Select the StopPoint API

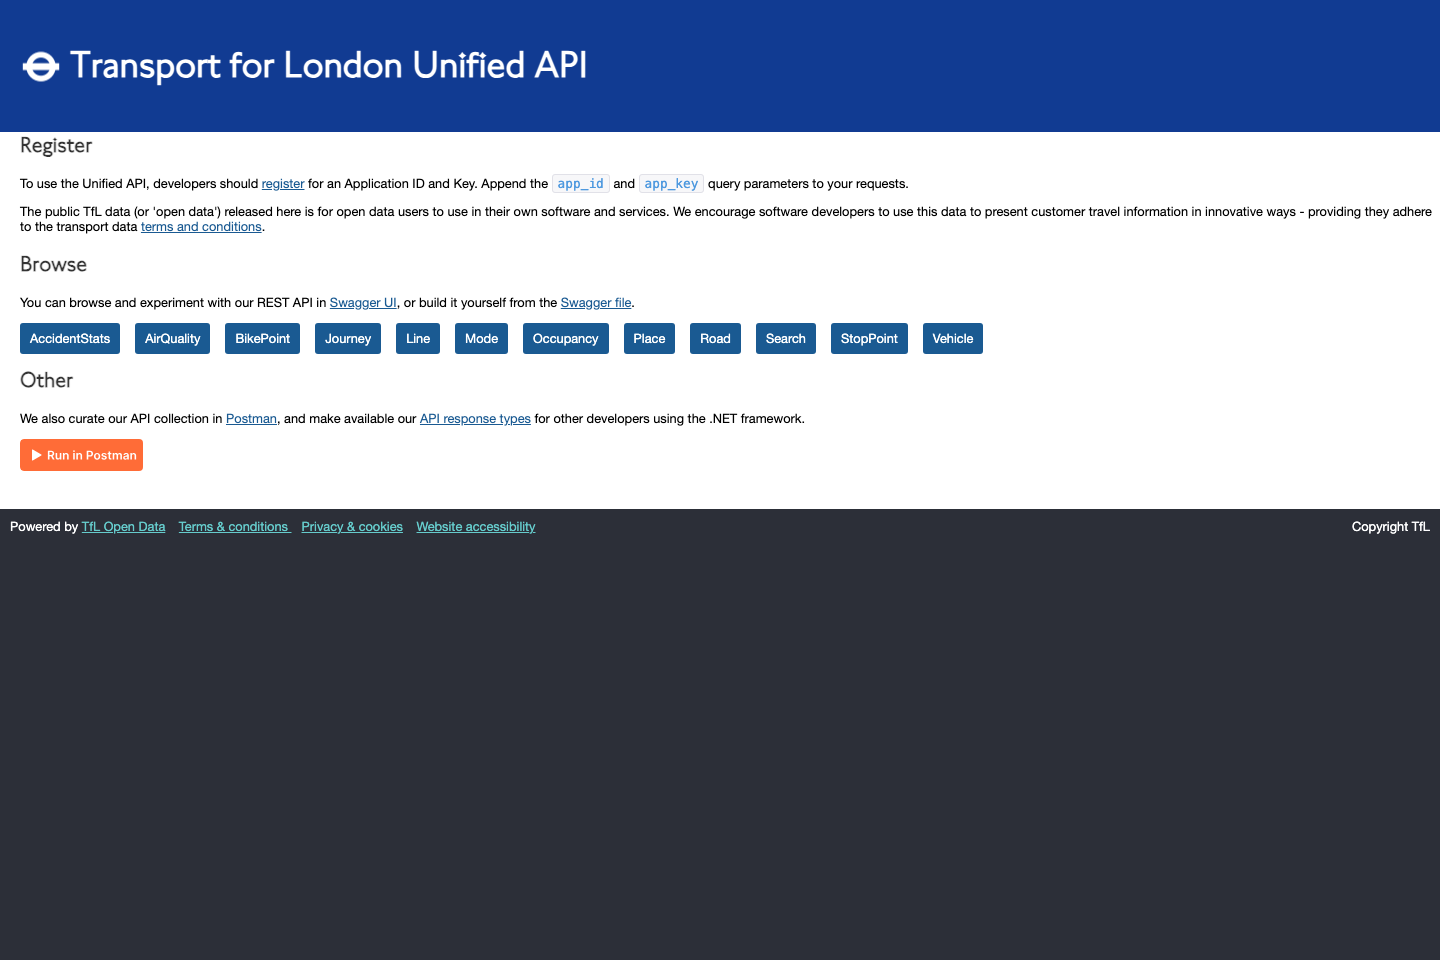[869, 338]
